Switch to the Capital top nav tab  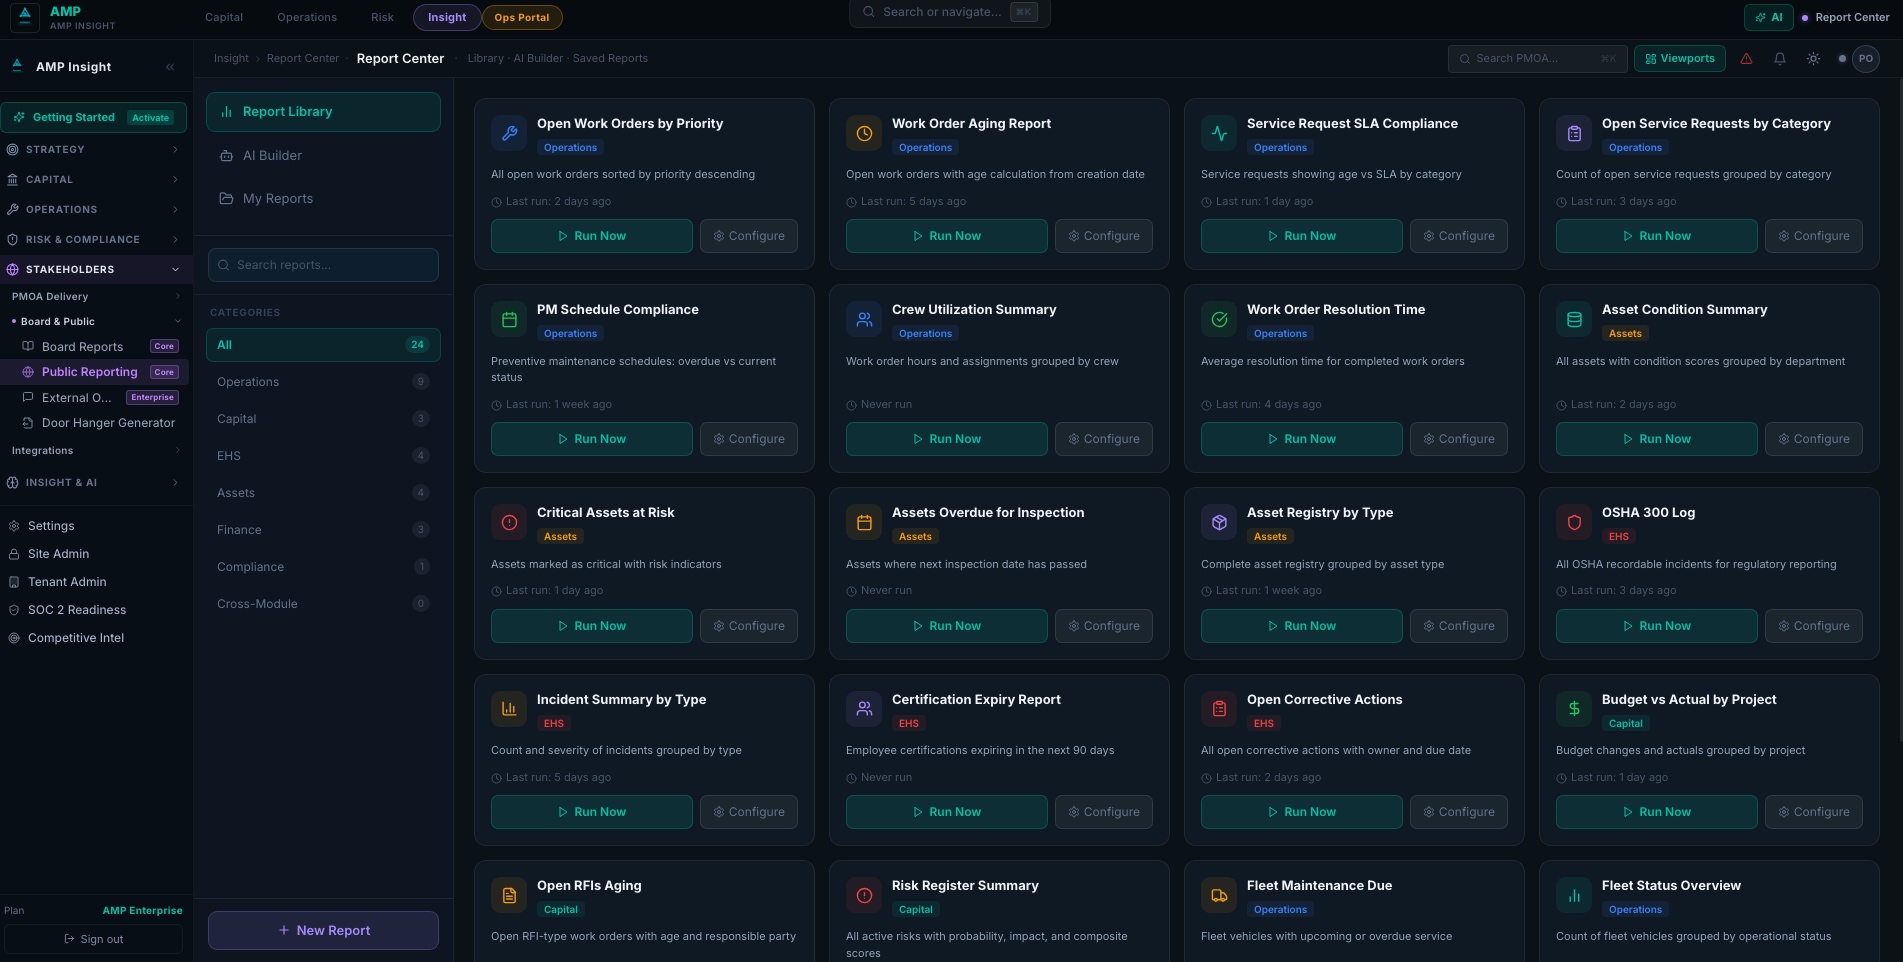point(224,17)
